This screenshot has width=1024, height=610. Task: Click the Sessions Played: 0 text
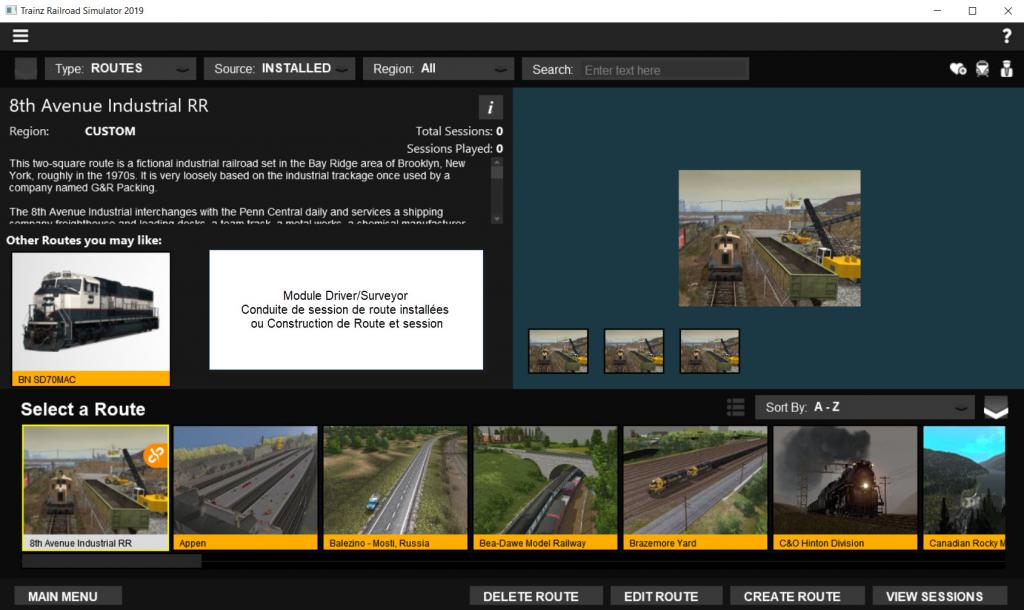[x=455, y=149]
